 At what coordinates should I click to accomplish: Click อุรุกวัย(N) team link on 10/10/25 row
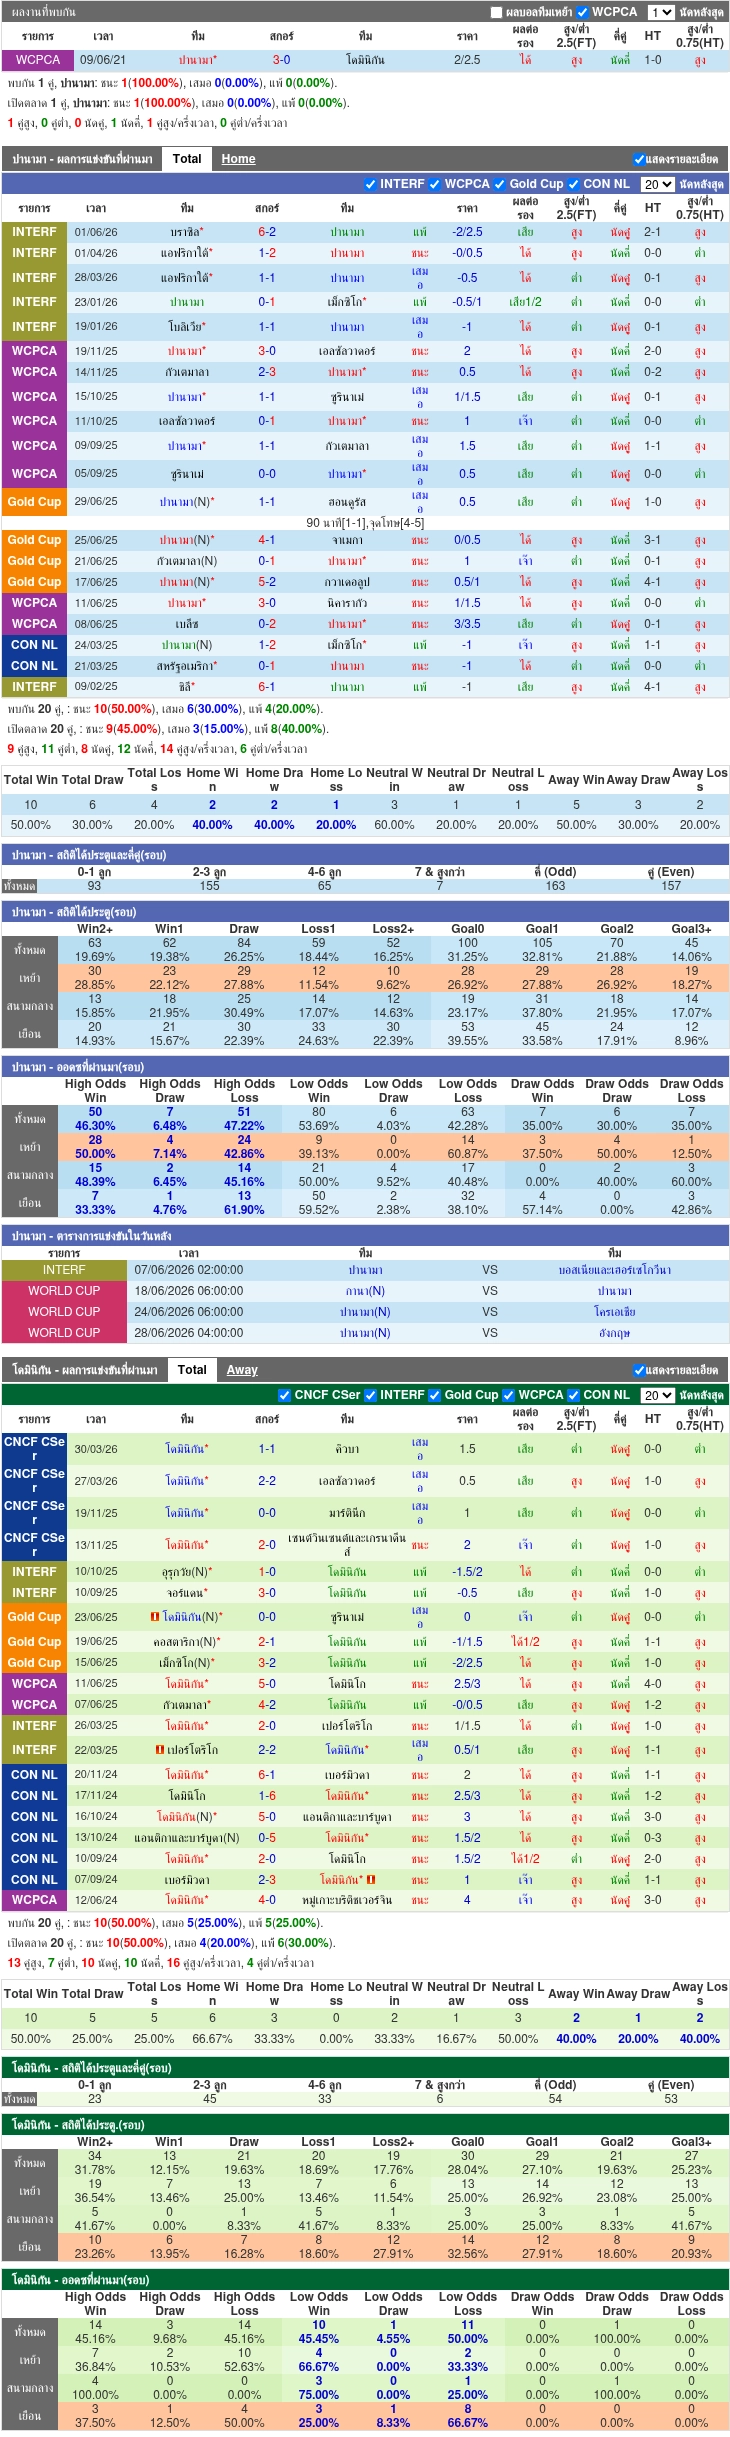click(187, 1572)
